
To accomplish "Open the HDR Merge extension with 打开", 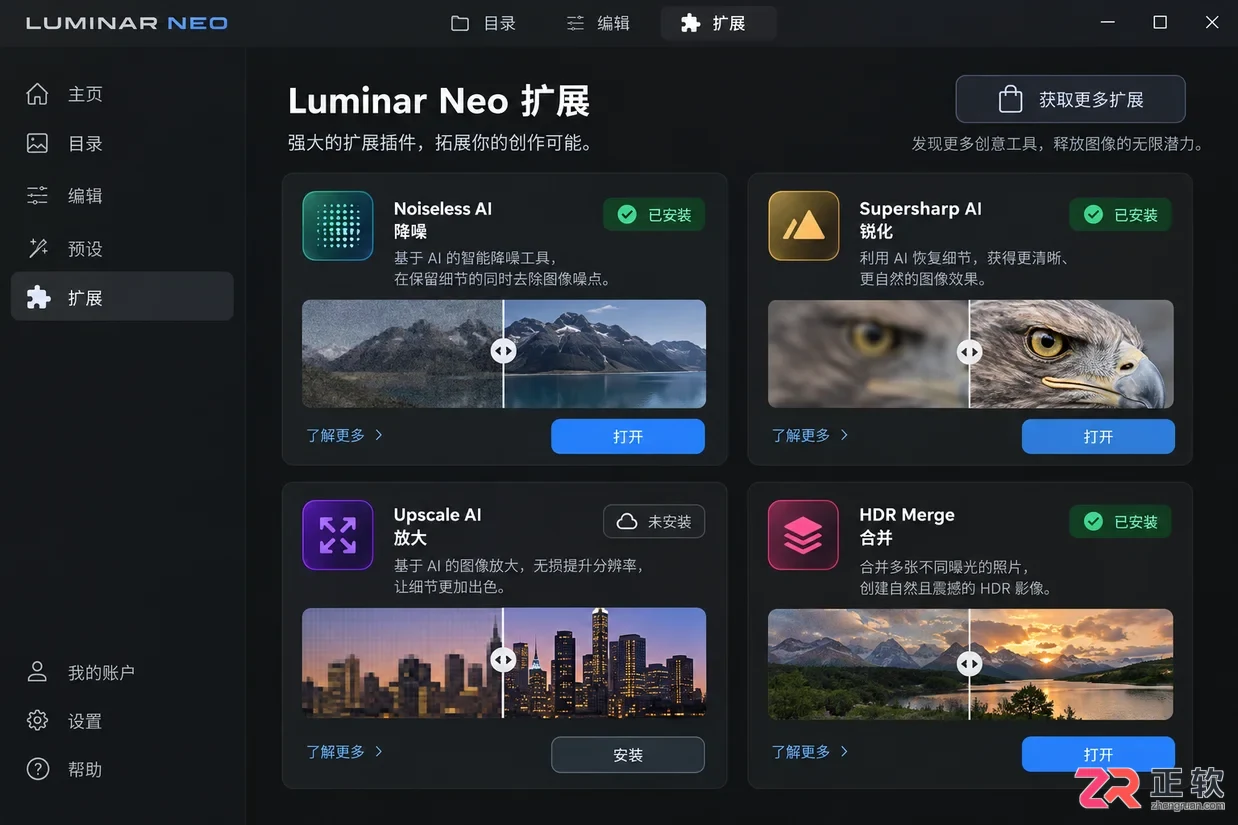I will click(x=1098, y=754).
